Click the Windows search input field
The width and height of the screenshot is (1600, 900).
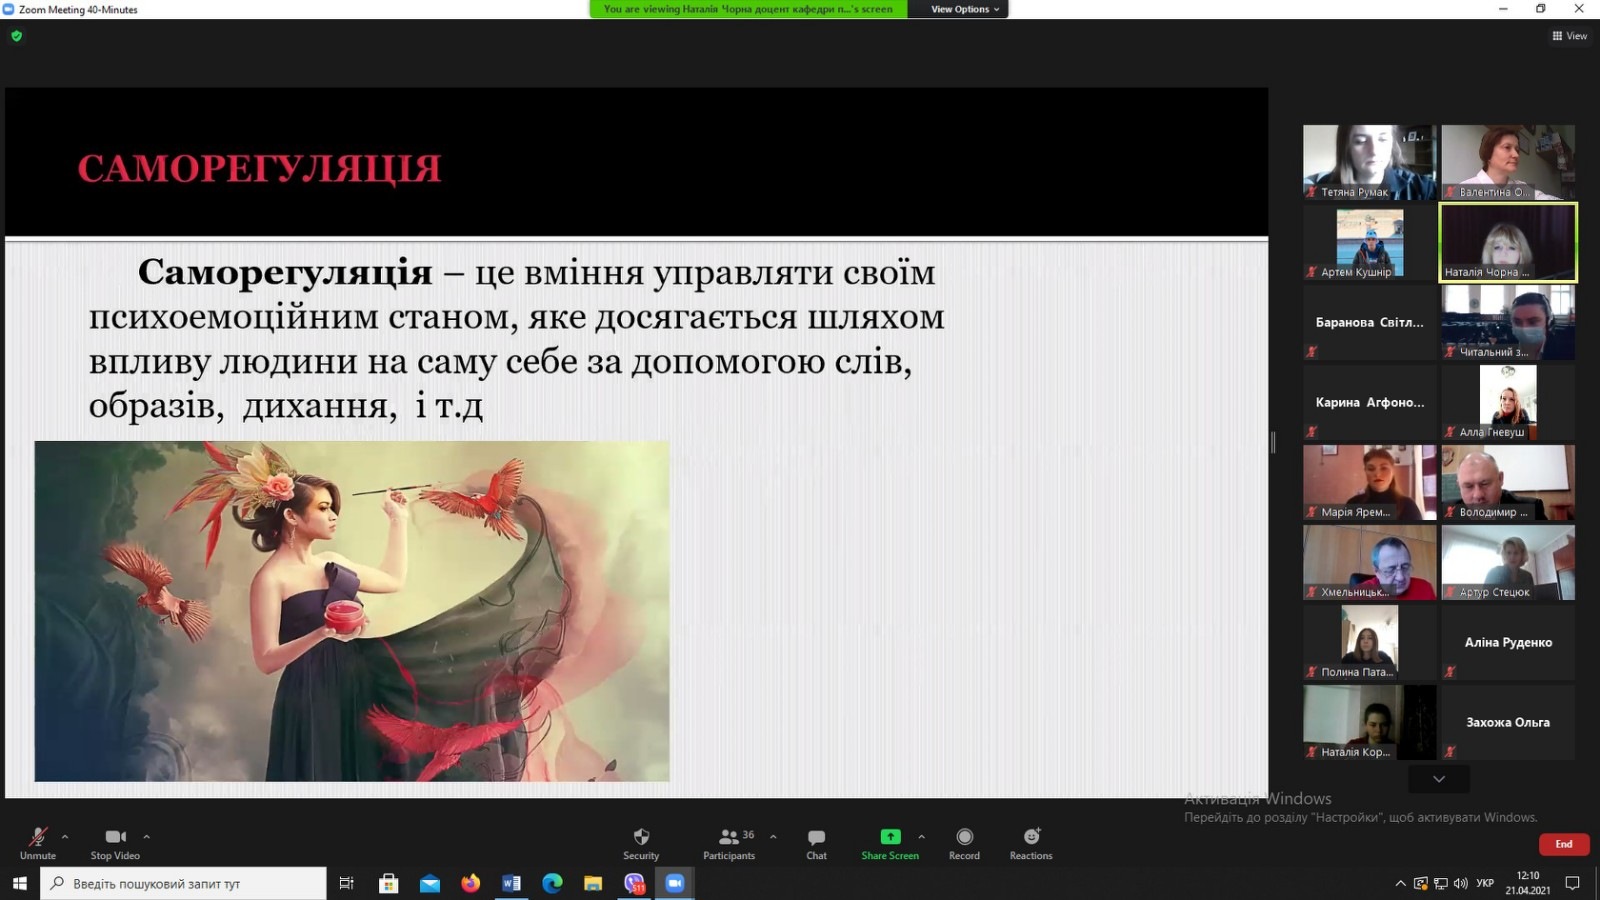(183, 883)
